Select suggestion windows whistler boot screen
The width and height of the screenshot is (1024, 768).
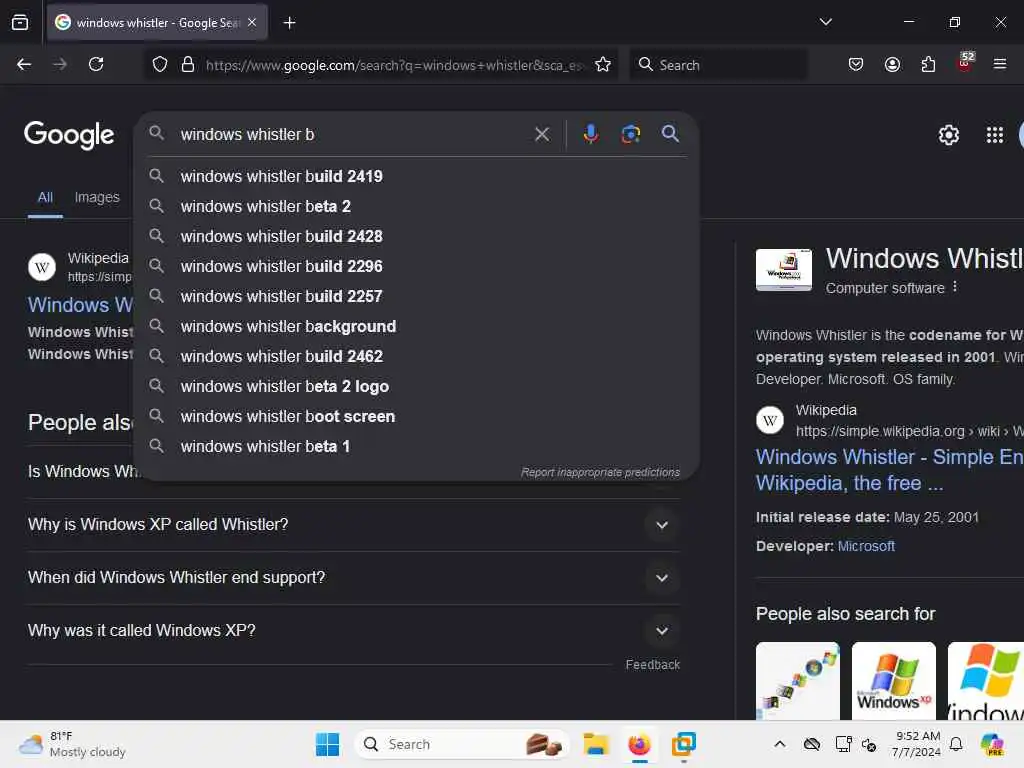point(417,416)
